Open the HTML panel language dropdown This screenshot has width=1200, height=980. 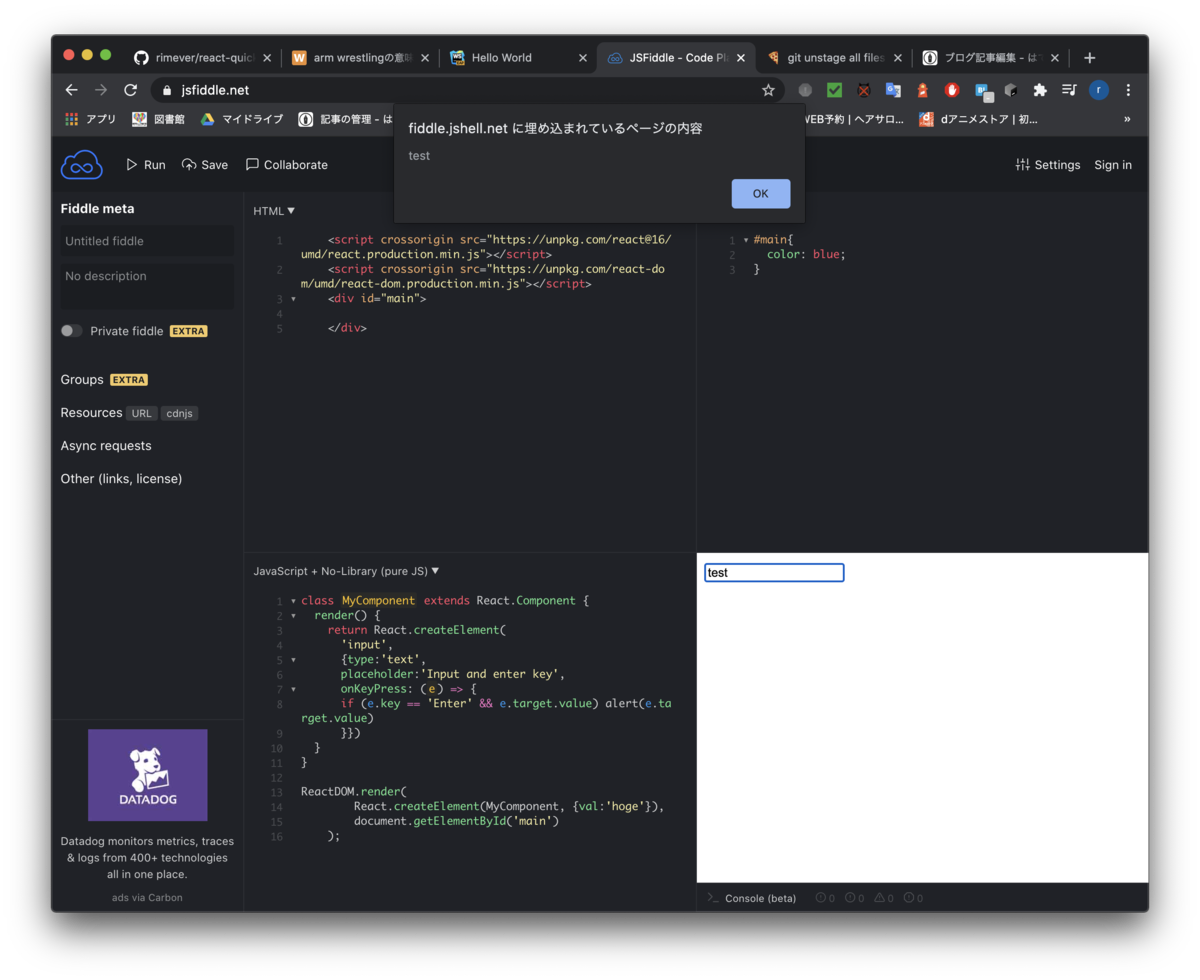(274, 211)
